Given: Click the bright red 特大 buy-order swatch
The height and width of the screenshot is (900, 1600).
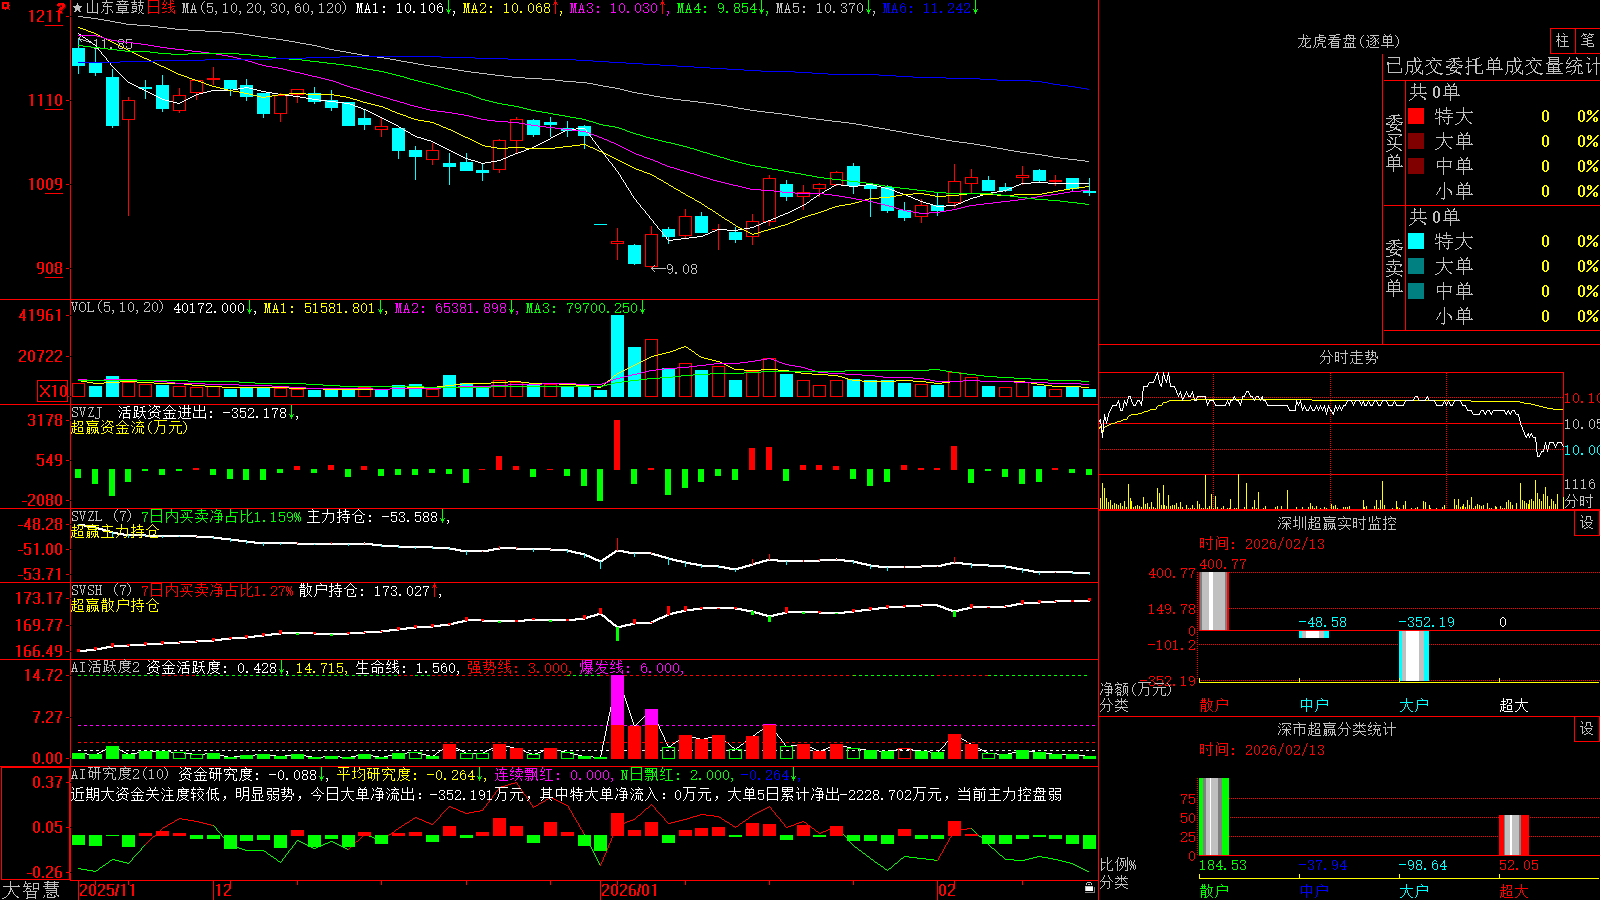Looking at the screenshot, I should (x=1416, y=116).
